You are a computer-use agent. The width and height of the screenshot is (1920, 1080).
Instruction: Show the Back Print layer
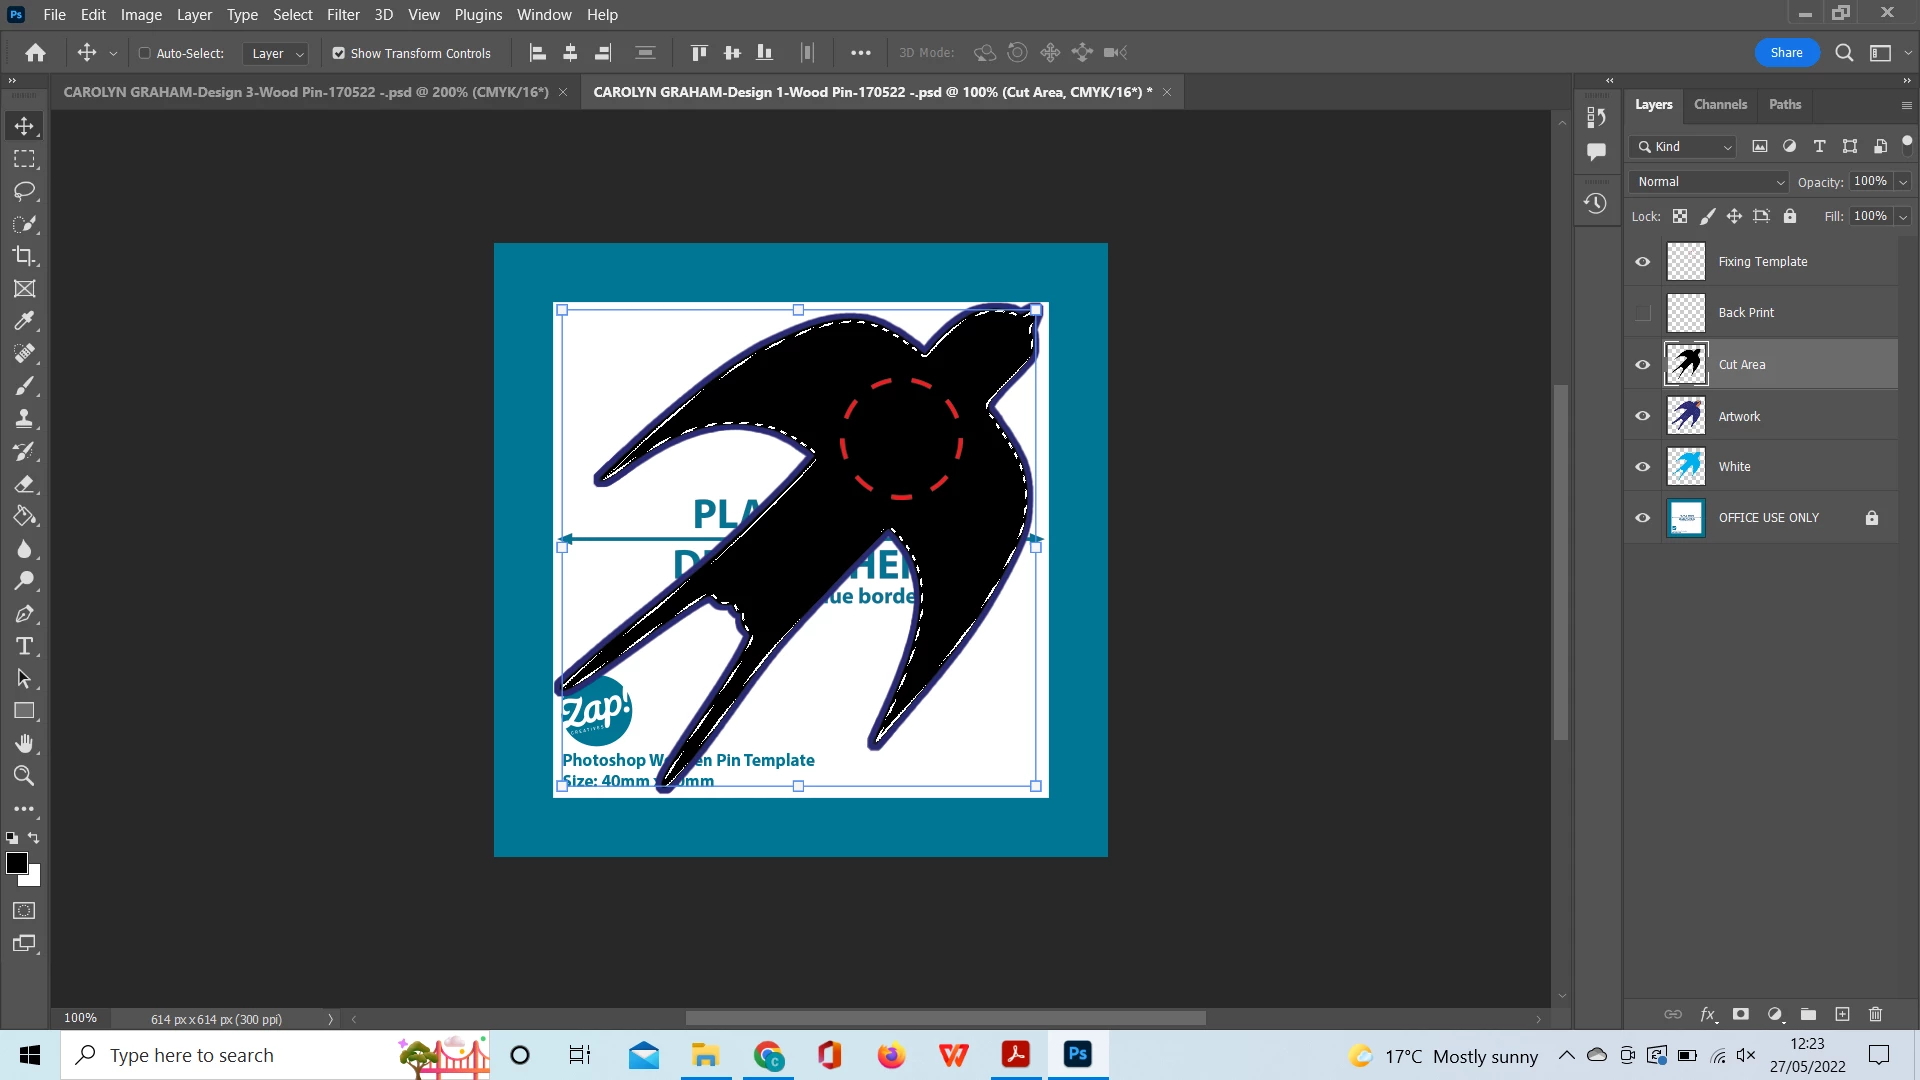[1642, 313]
